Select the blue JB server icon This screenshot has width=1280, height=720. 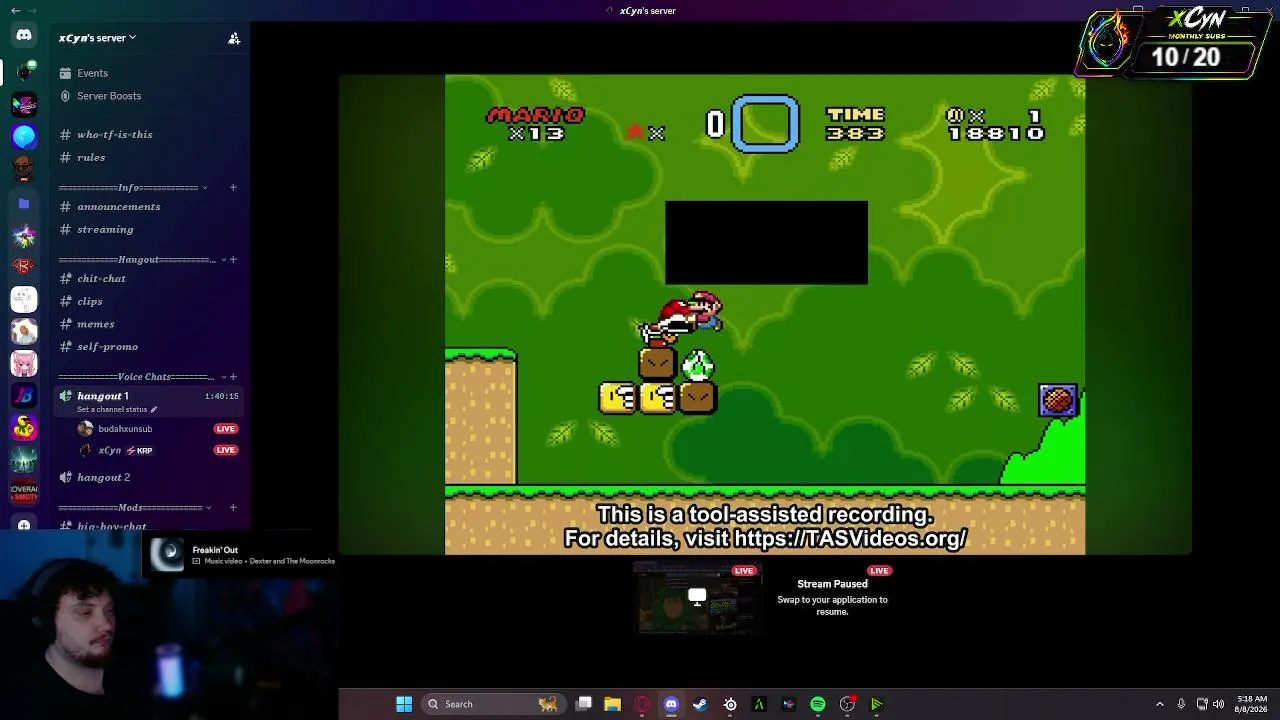(x=24, y=396)
